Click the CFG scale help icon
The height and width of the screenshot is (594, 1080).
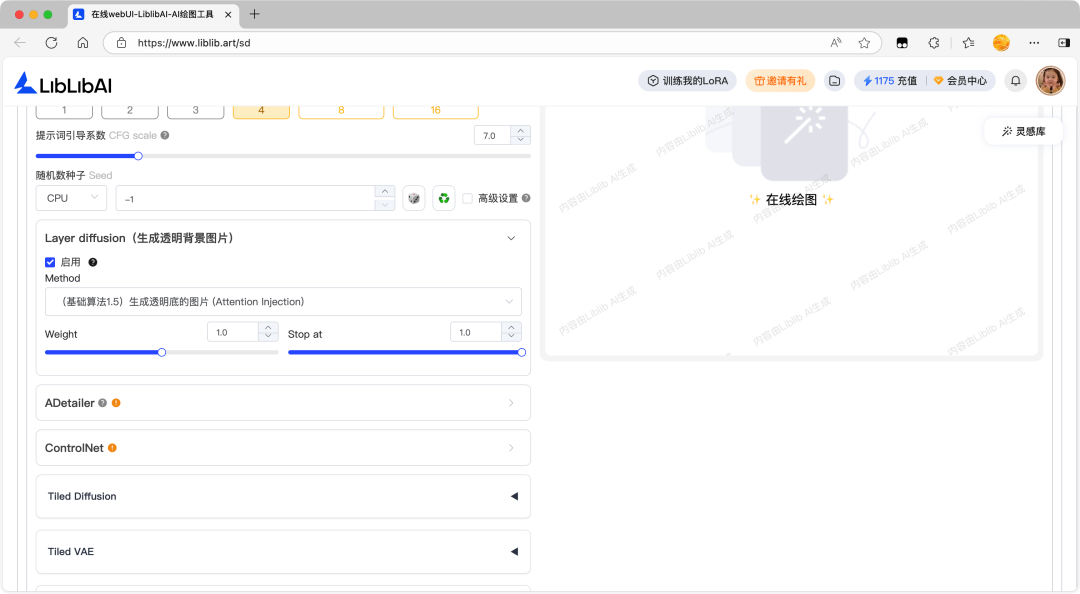[x=165, y=135]
